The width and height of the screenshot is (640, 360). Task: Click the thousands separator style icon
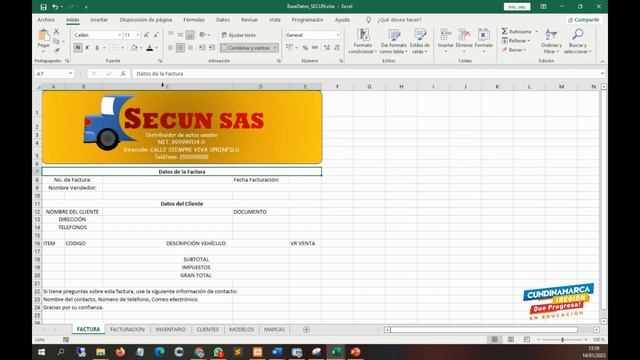(315, 48)
